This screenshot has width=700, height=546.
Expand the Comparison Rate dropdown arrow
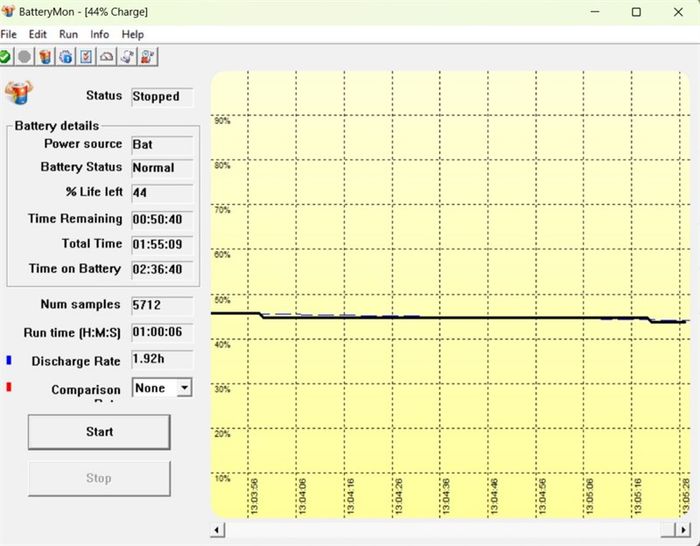tap(184, 388)
